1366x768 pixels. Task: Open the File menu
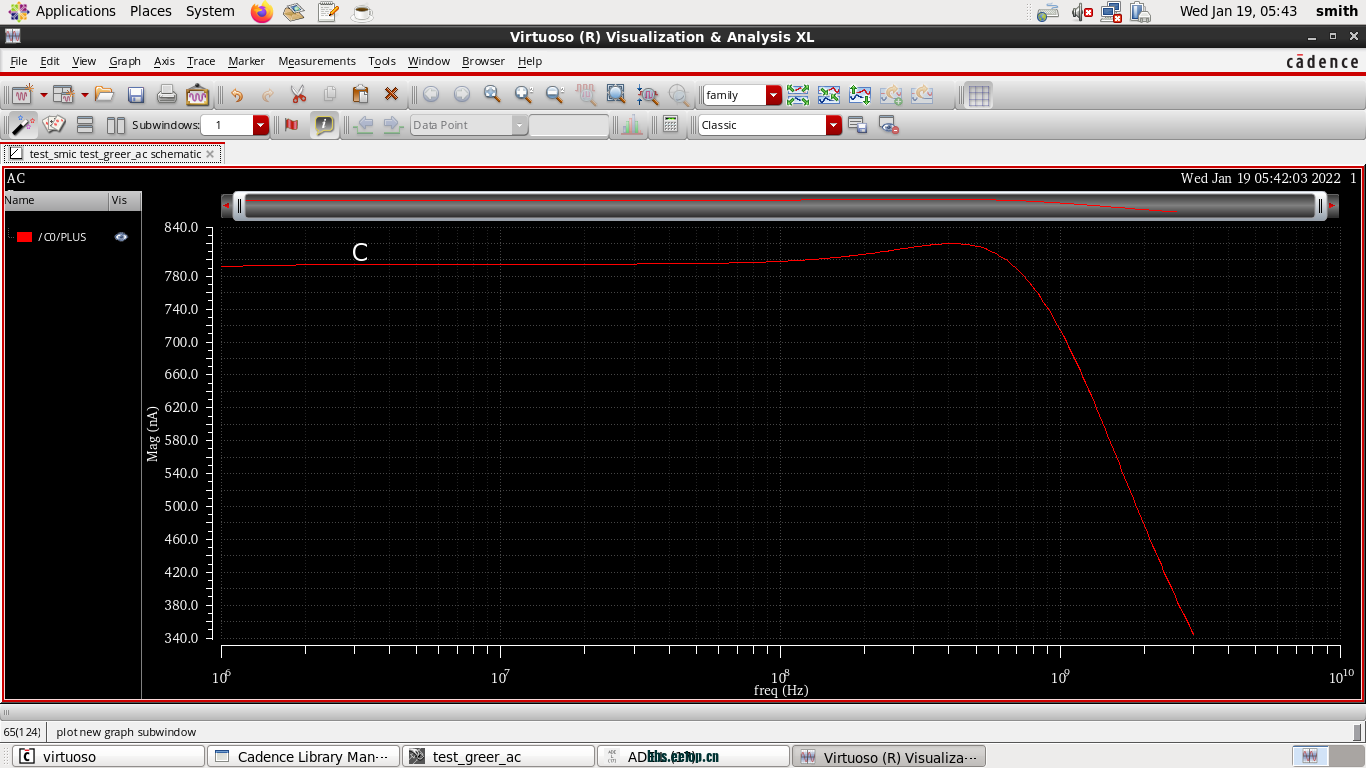18,61
